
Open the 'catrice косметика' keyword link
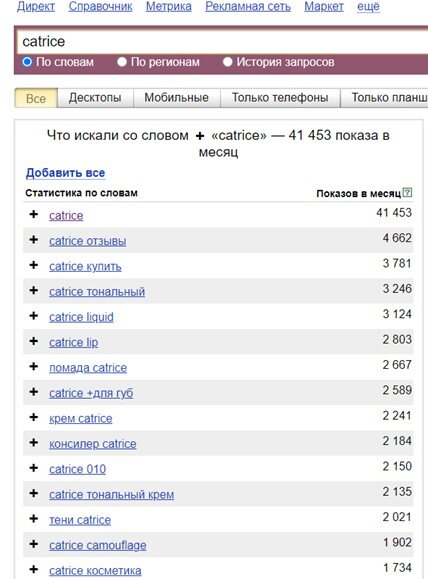point(95,571)
